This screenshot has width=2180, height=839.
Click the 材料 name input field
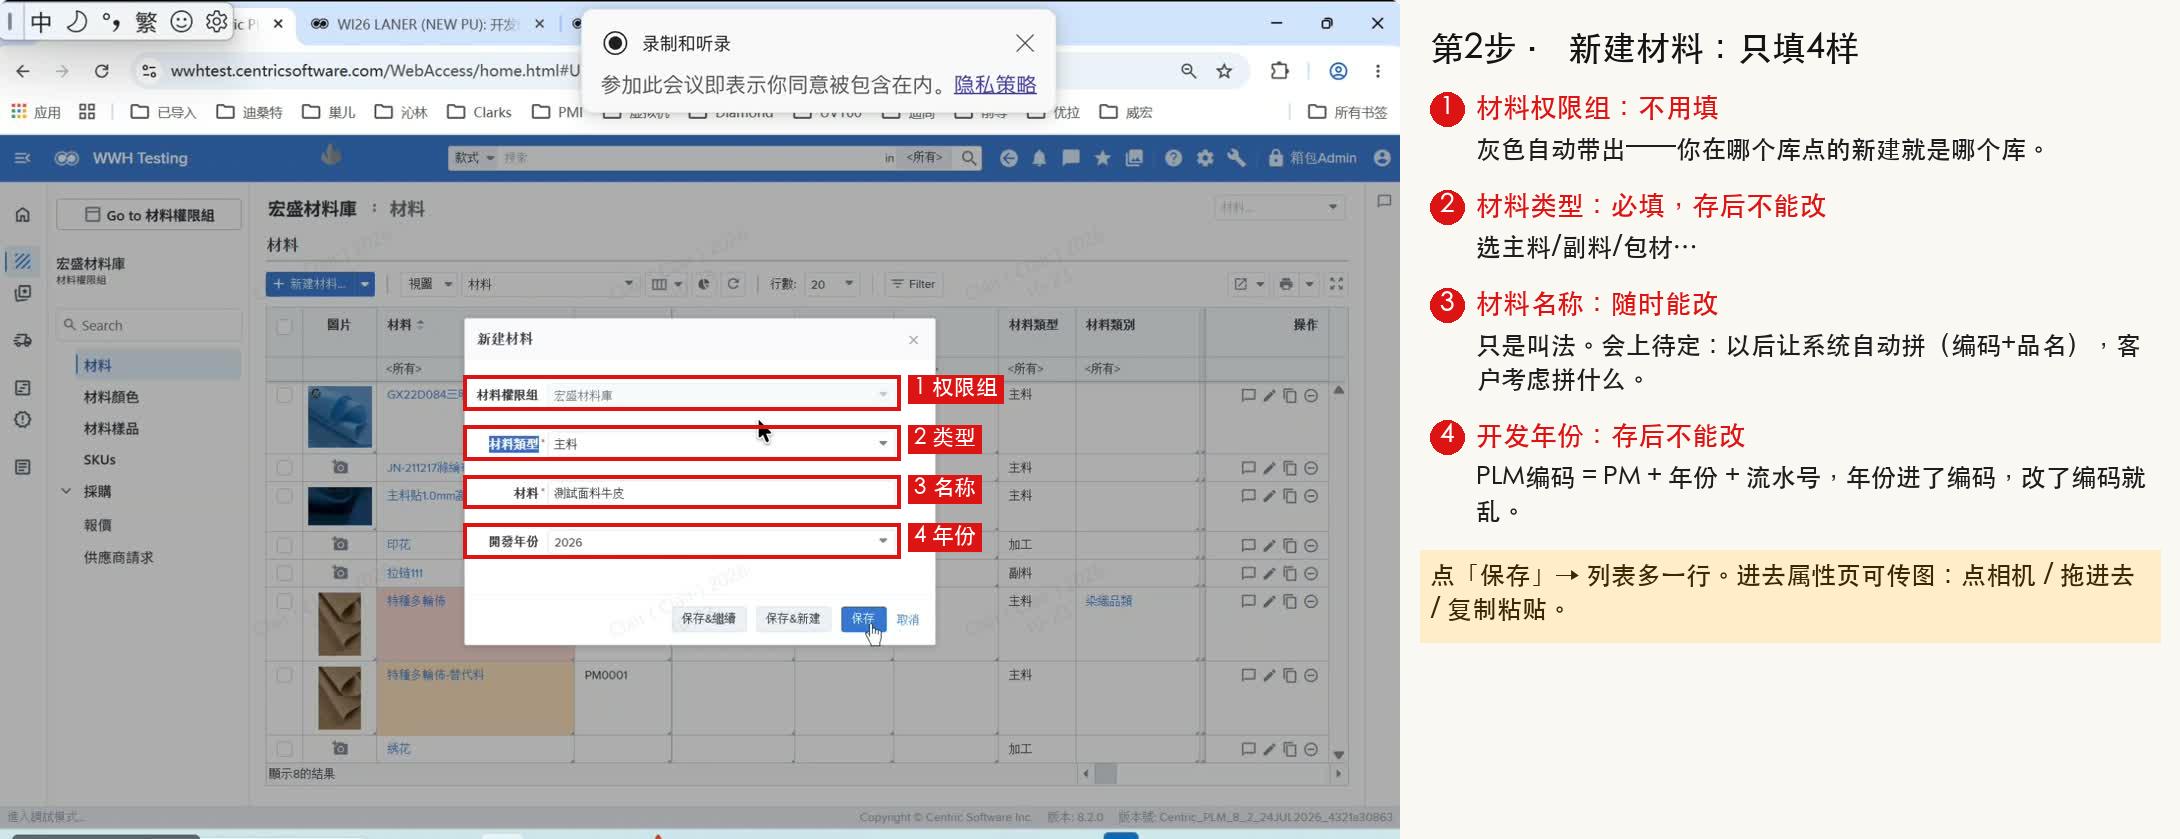coord(722,493)
